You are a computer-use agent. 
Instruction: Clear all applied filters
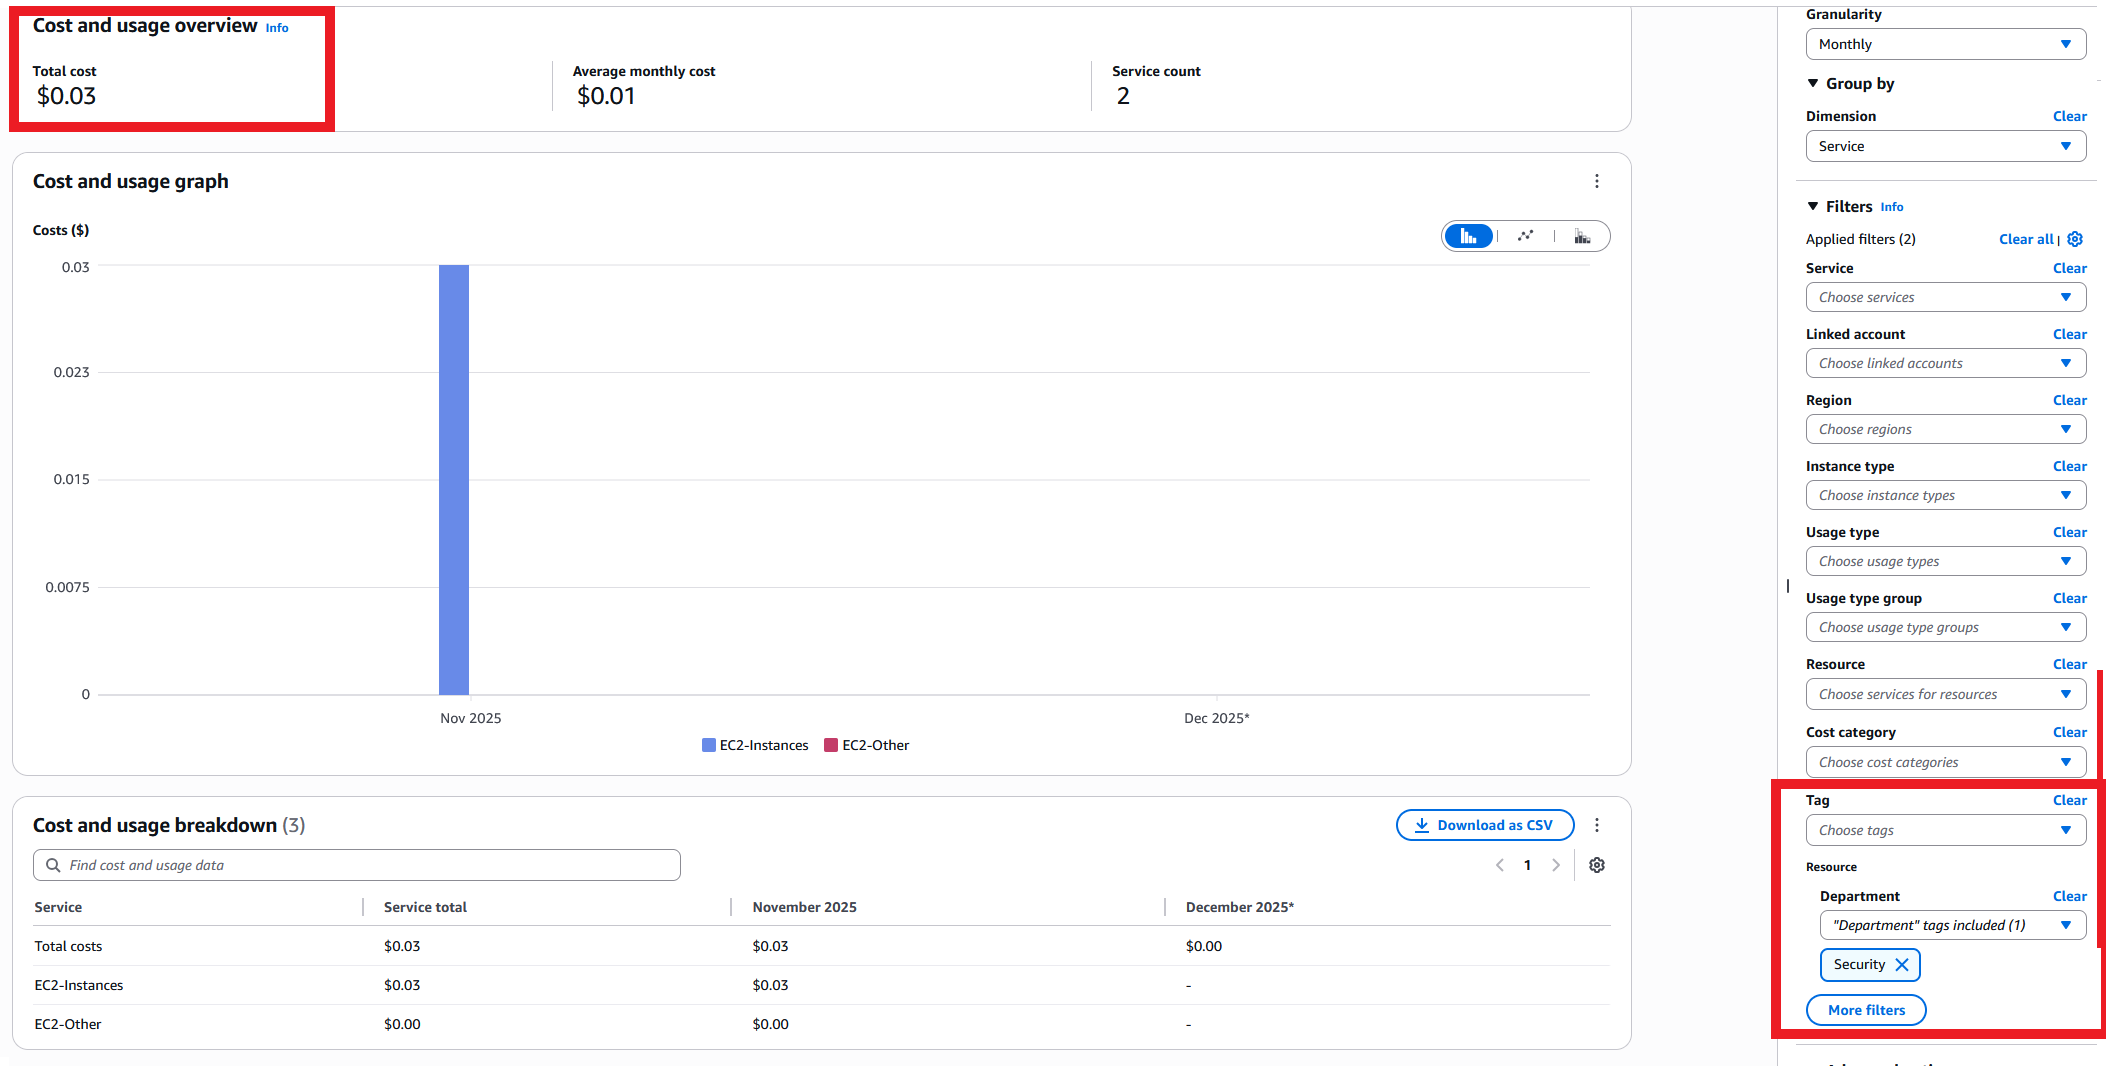pyautogui.click(x=2025, y=239)
